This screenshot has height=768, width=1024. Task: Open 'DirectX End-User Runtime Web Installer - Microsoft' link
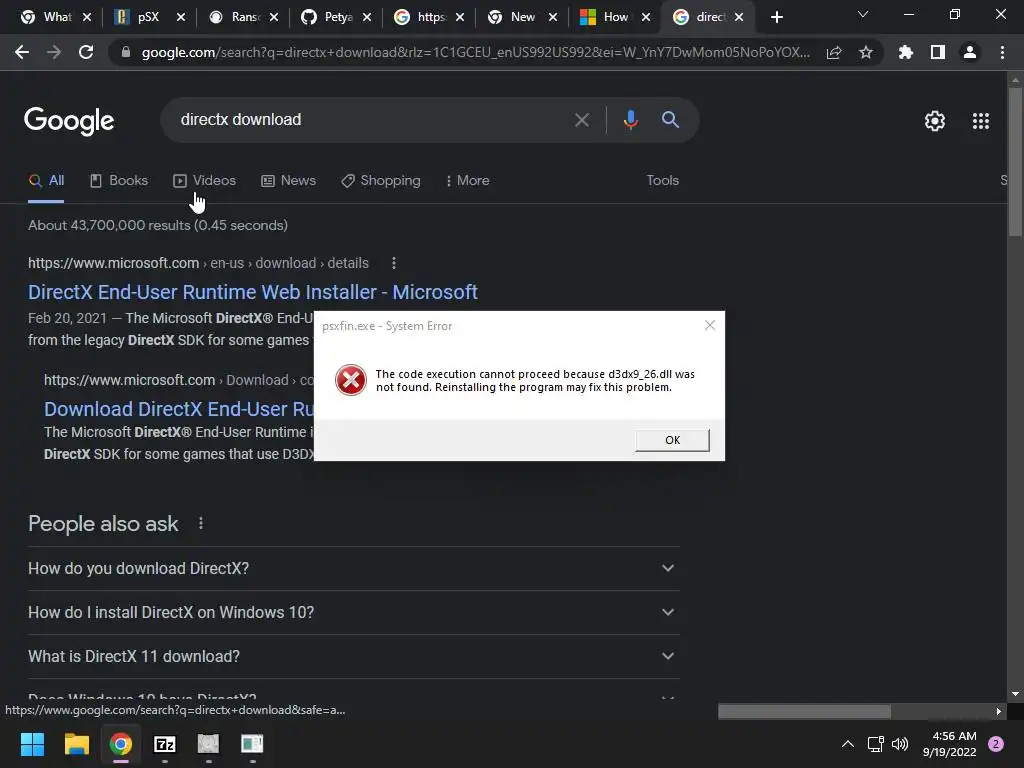(253, 292)
